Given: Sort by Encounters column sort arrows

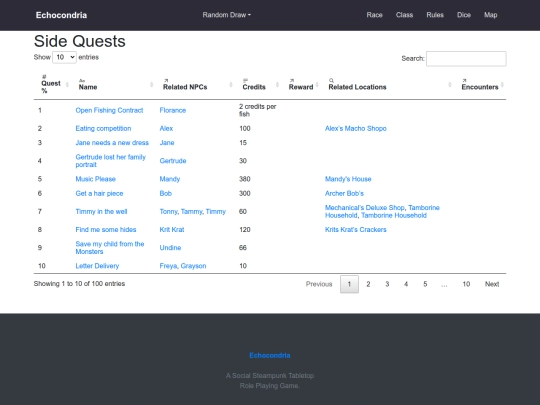Looking at the screenshot, I should pos(502,85).
